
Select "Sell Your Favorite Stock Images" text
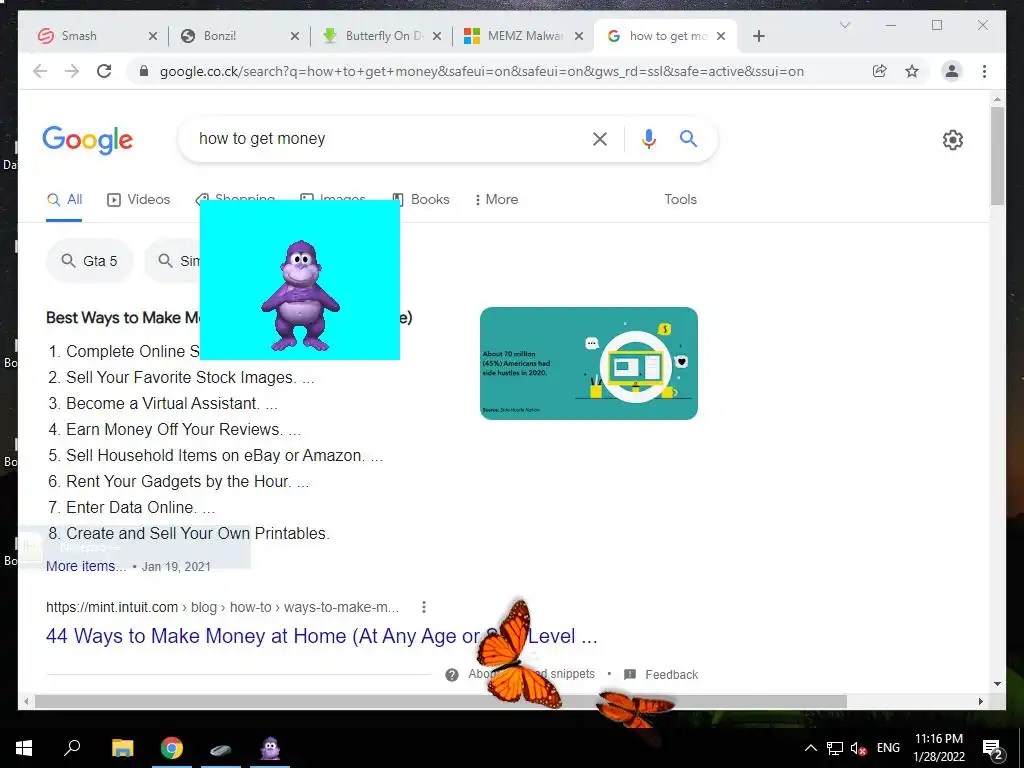point(180,377)
